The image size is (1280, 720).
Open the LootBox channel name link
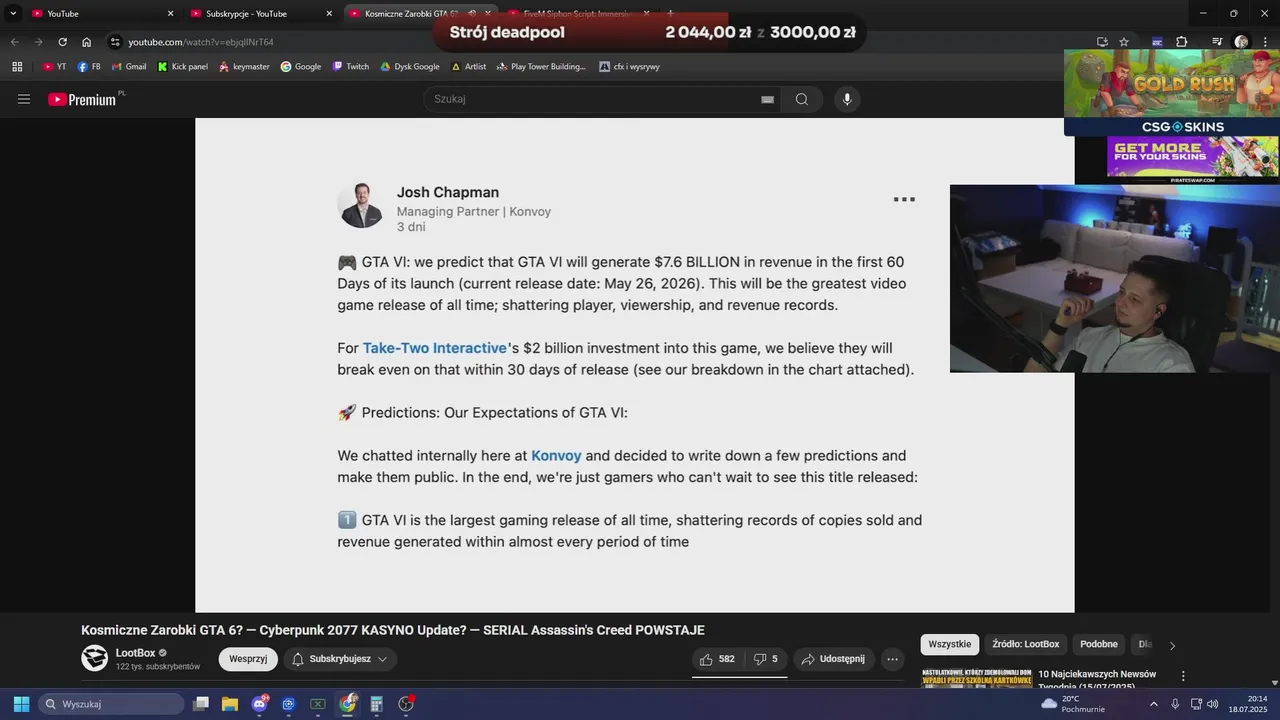pos(136,653)
